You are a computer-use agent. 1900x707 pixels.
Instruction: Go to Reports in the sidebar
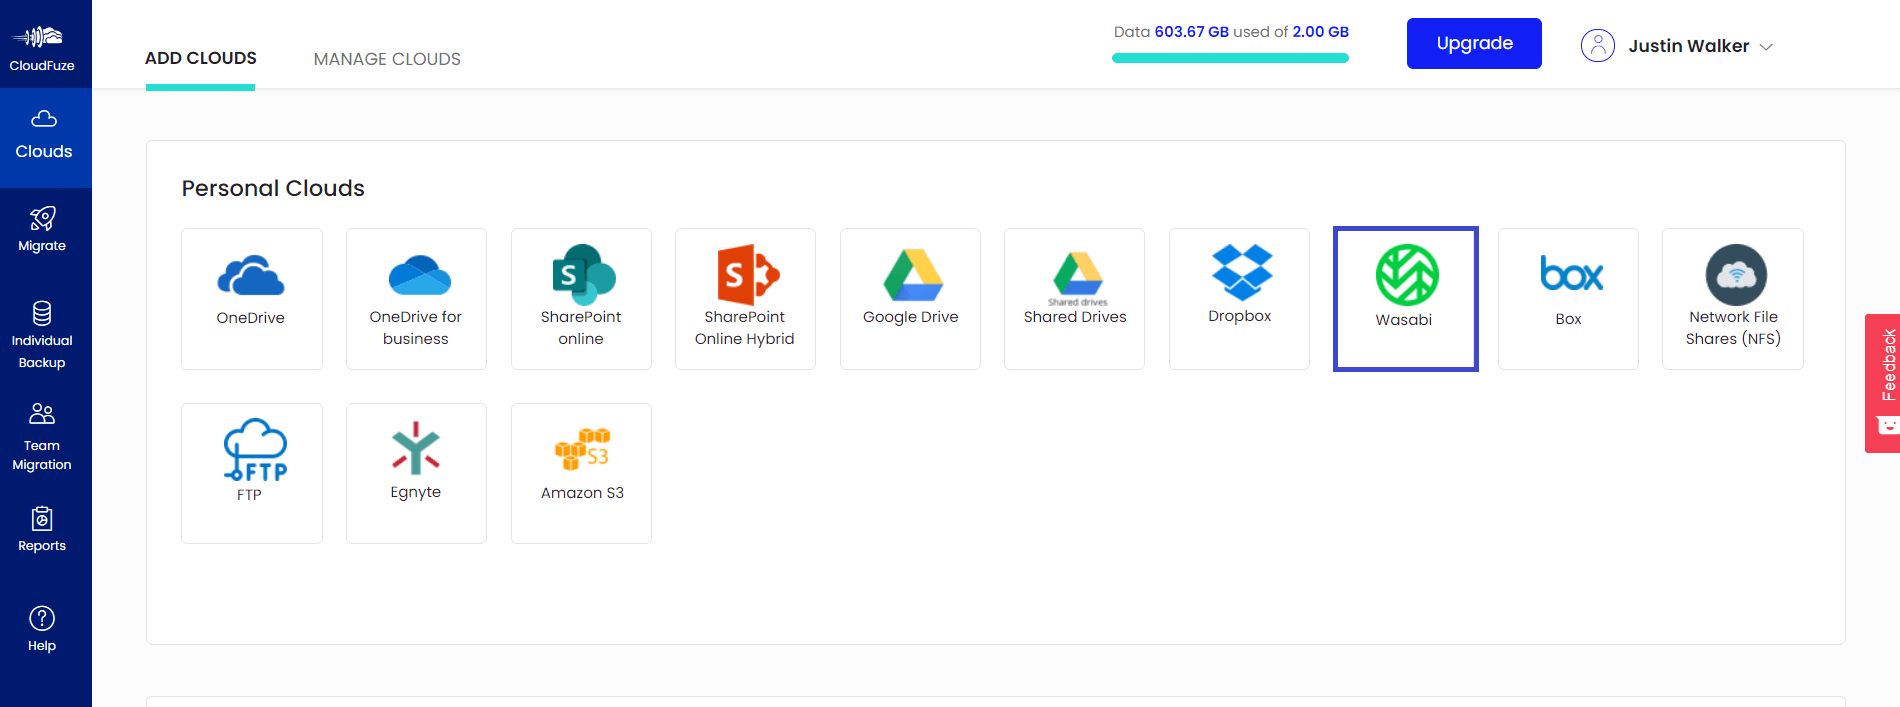point(43,529)
